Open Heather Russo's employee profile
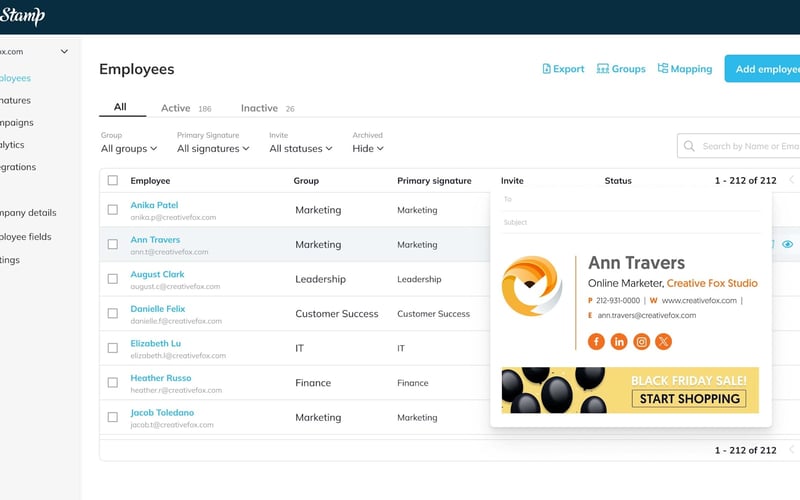The width and height of the screenshot is (800, 500). click(x=161, y=378)
